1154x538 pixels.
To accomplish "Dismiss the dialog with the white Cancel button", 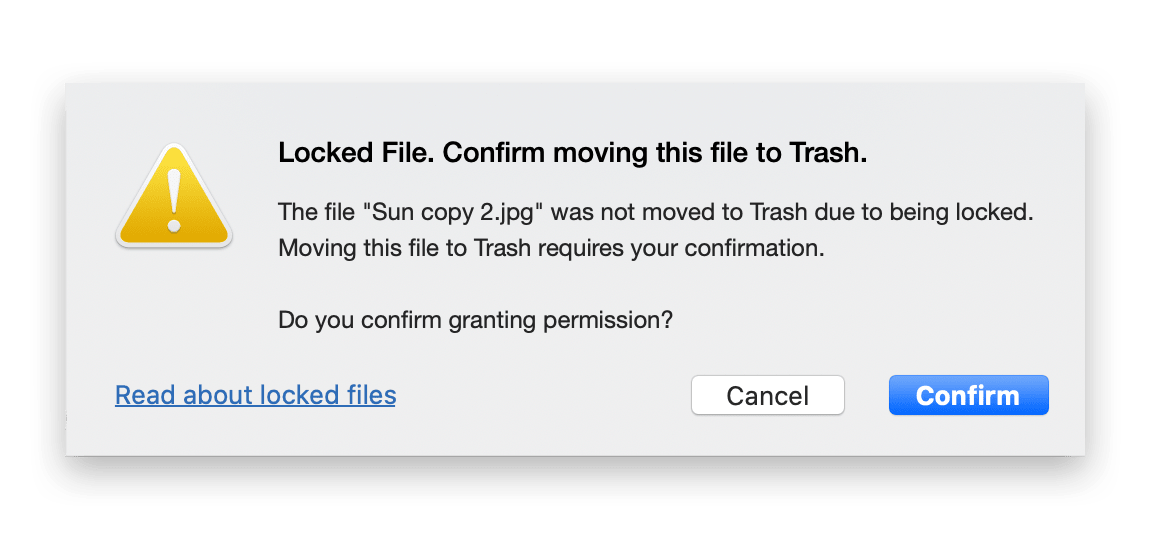I will (x=768, y=395).
